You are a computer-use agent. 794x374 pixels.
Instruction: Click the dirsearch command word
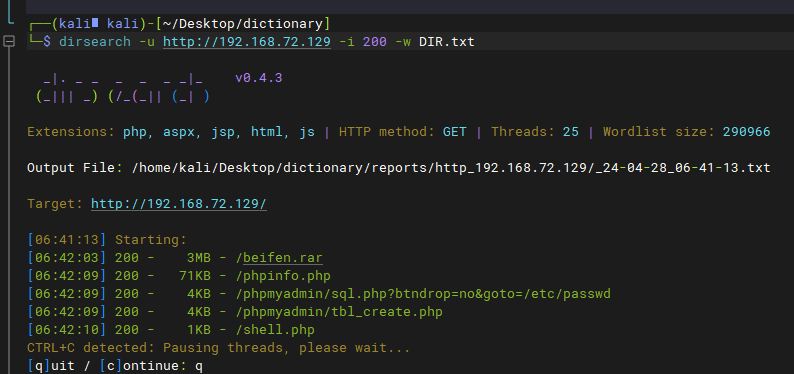pyautogui.click(x=95, y=41)
